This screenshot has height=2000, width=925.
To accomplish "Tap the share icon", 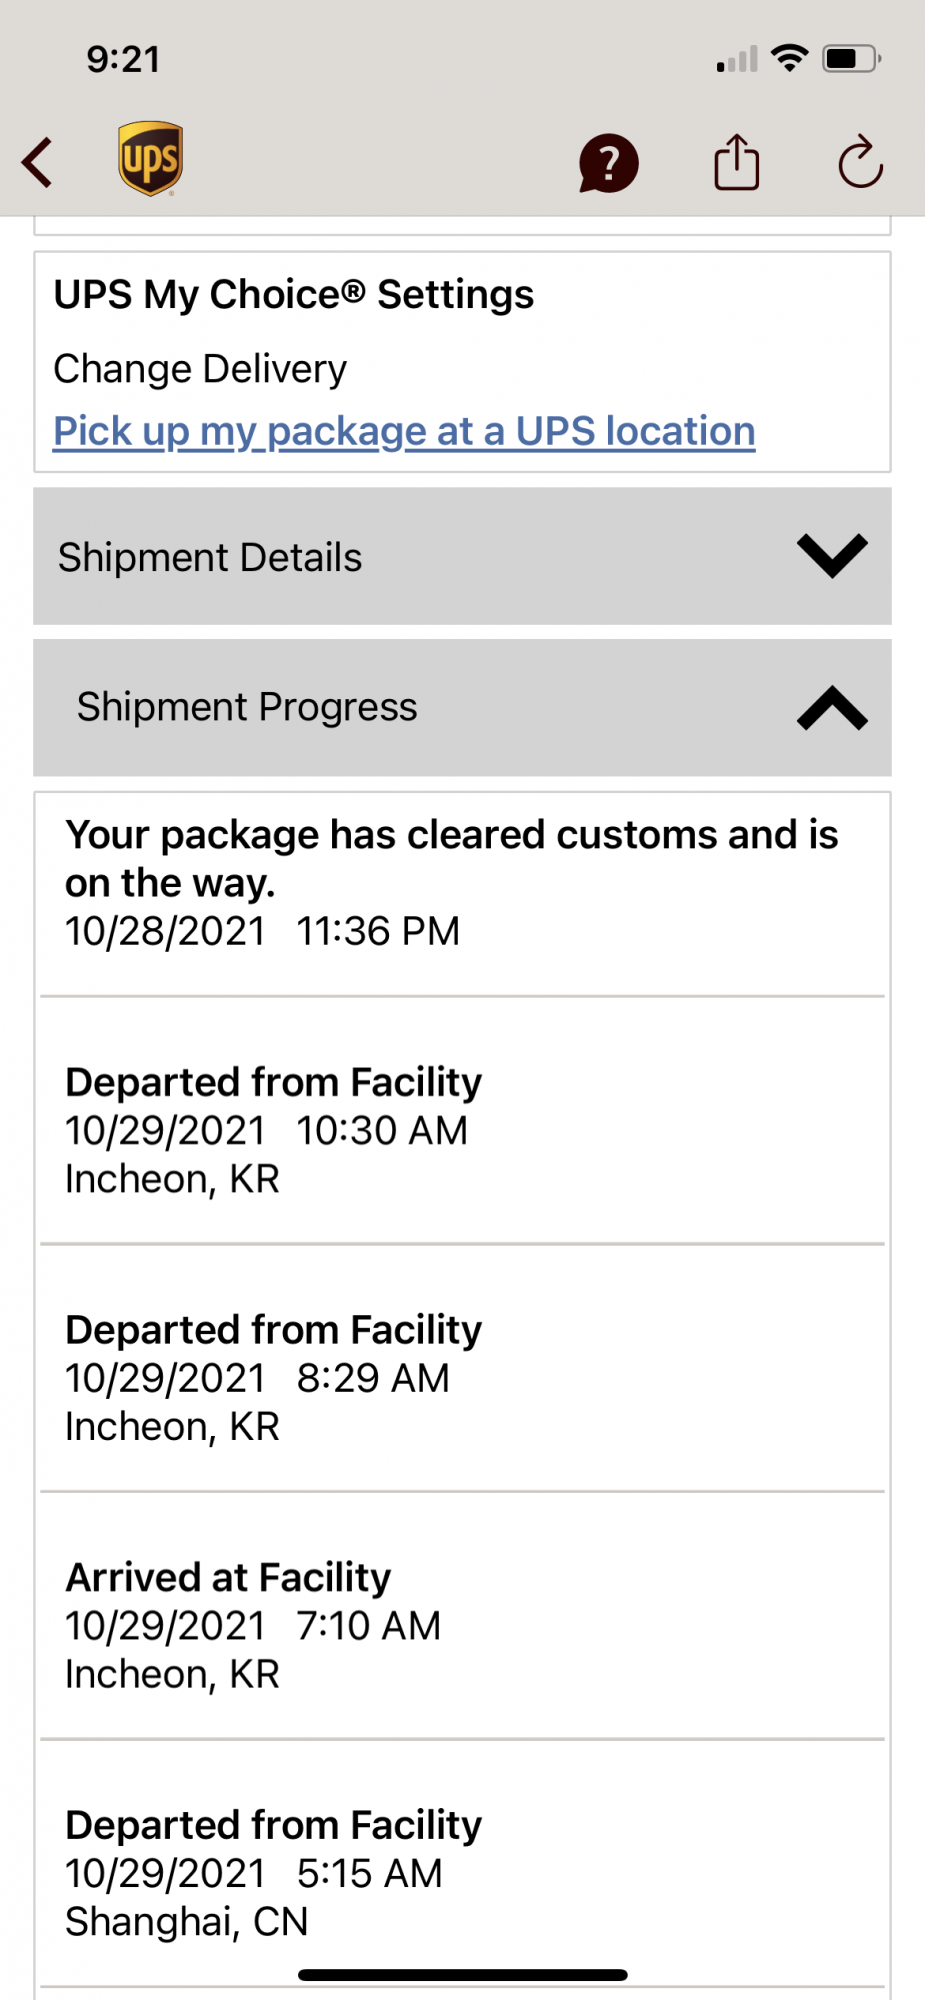I will click(x=737, y=162).
